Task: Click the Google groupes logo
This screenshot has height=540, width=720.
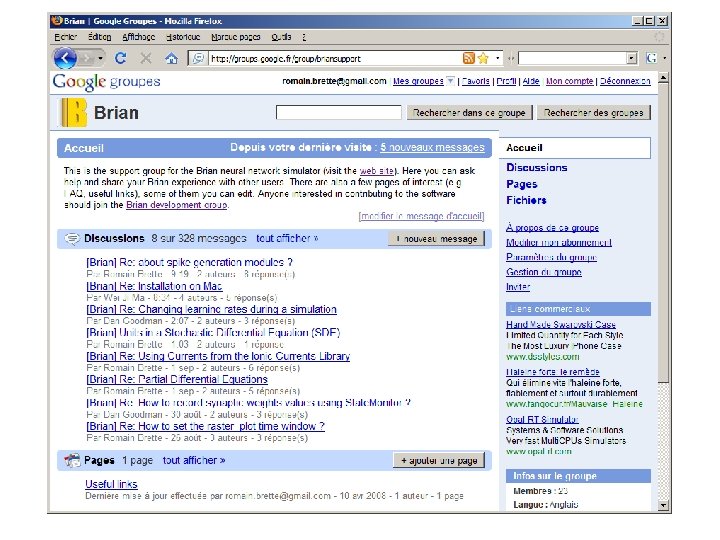Action: pos(107,82)
